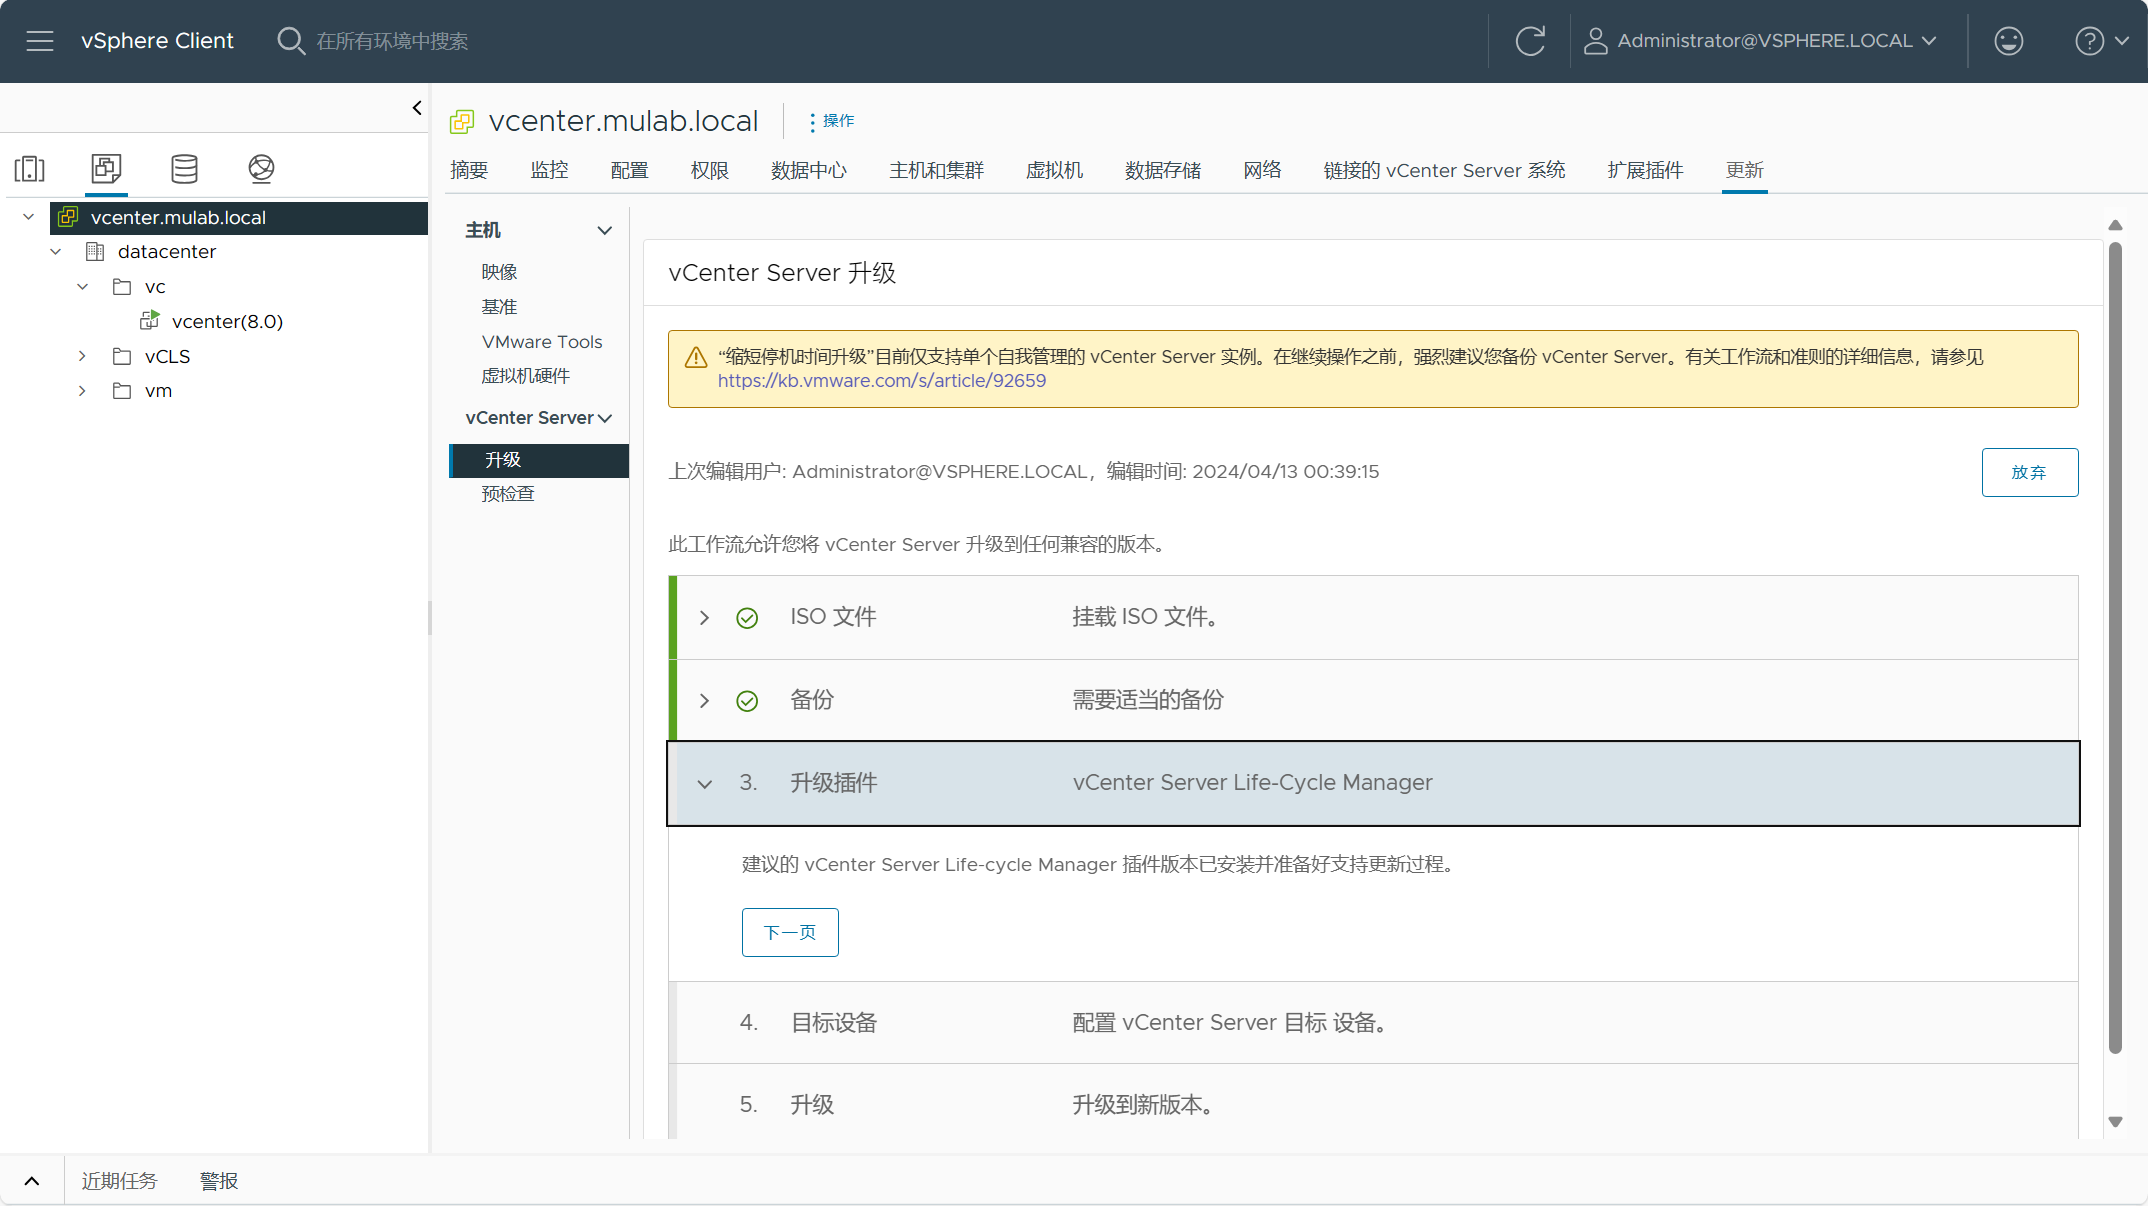
Task: Click the vcenter(8.0) VM icon
Action: [x=150, y=321]
